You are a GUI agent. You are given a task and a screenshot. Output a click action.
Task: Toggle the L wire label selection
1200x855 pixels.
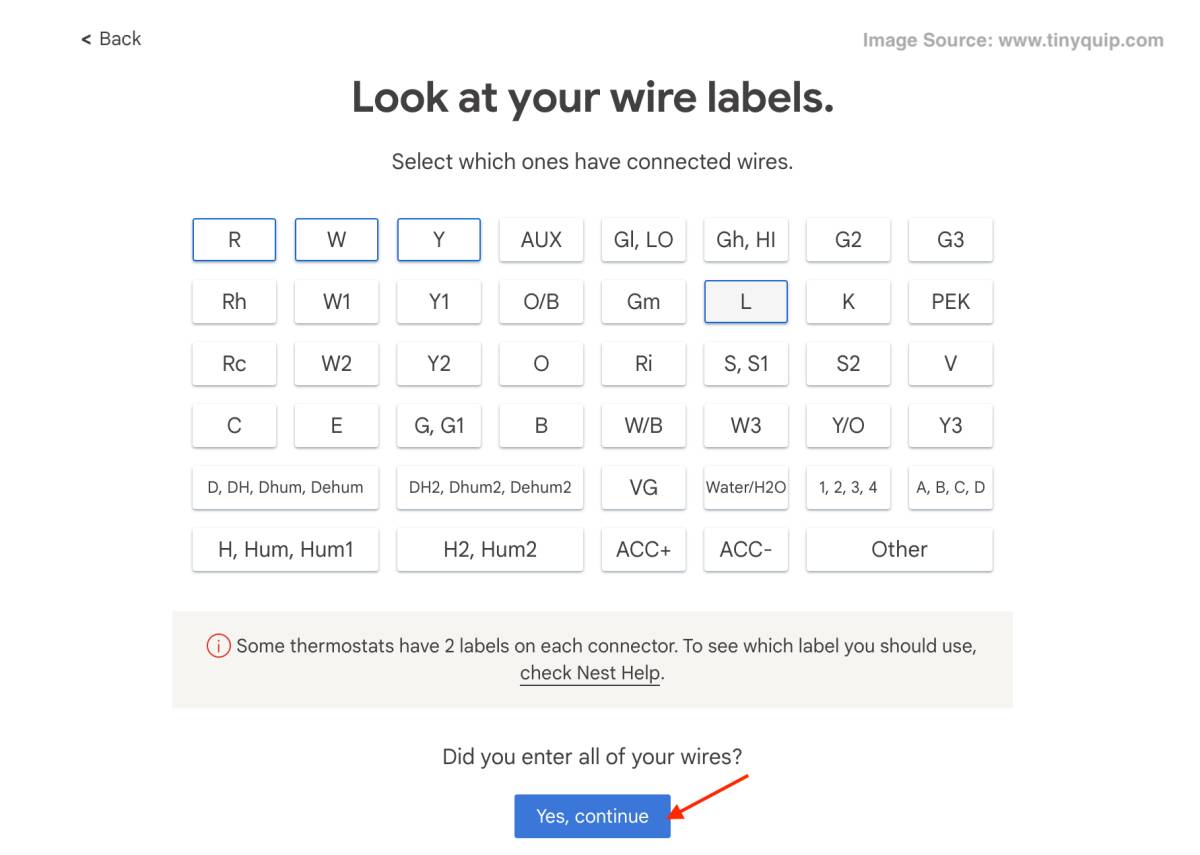click(x=745, y=301)
